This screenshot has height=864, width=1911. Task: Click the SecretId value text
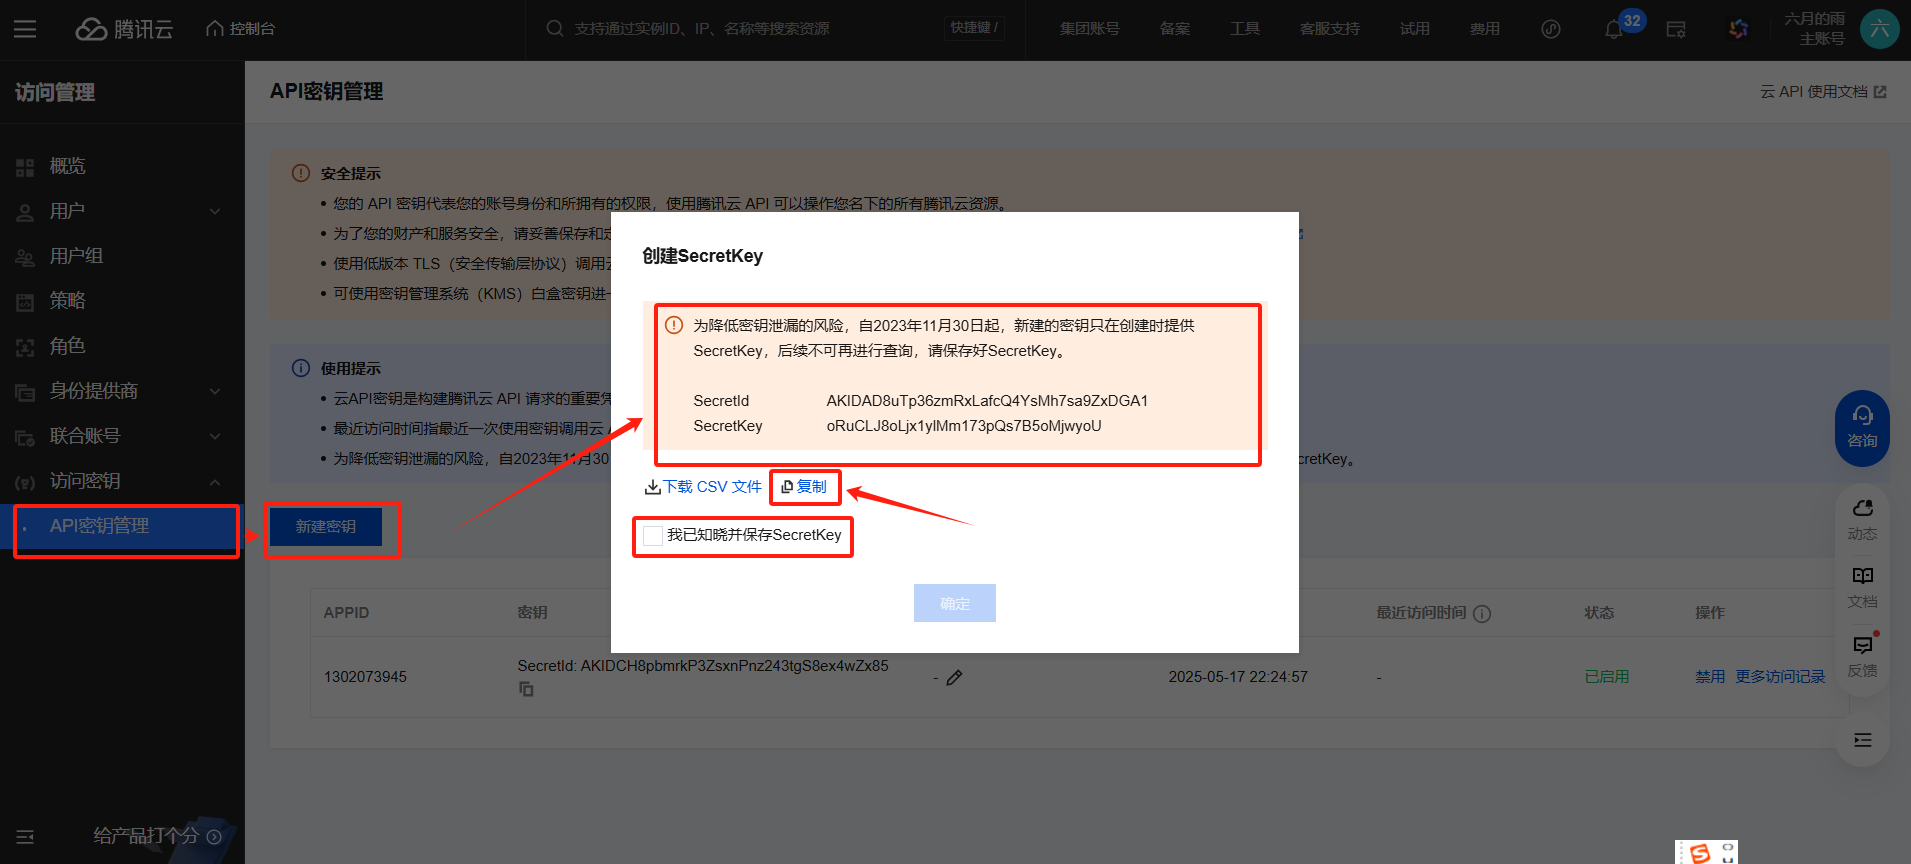[x=987, y=401]
